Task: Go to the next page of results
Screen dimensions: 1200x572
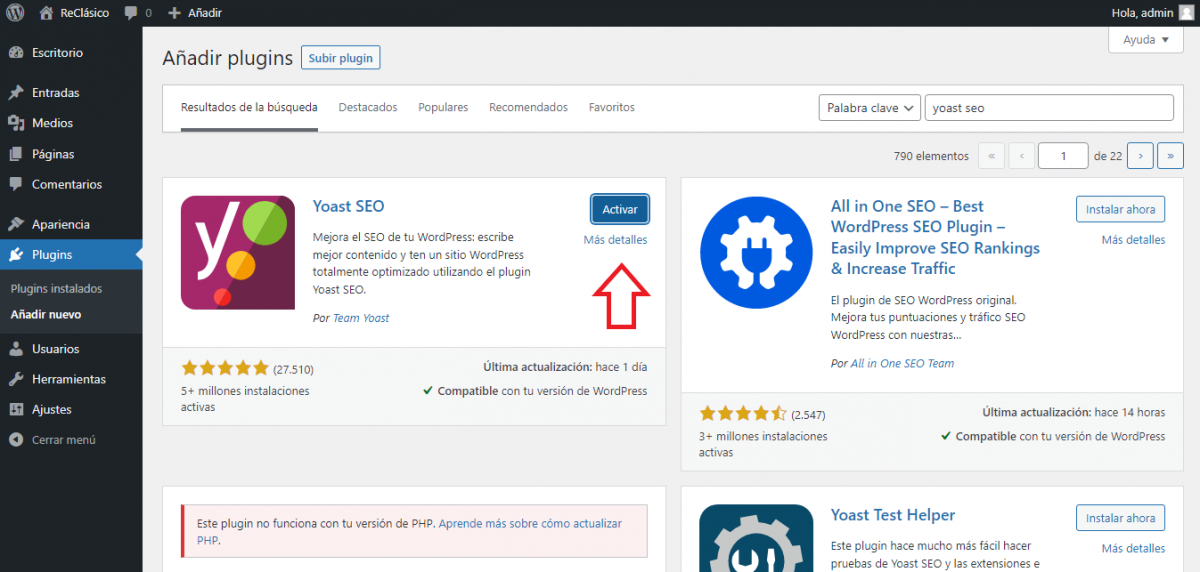Action: [x=1140, y=156]
